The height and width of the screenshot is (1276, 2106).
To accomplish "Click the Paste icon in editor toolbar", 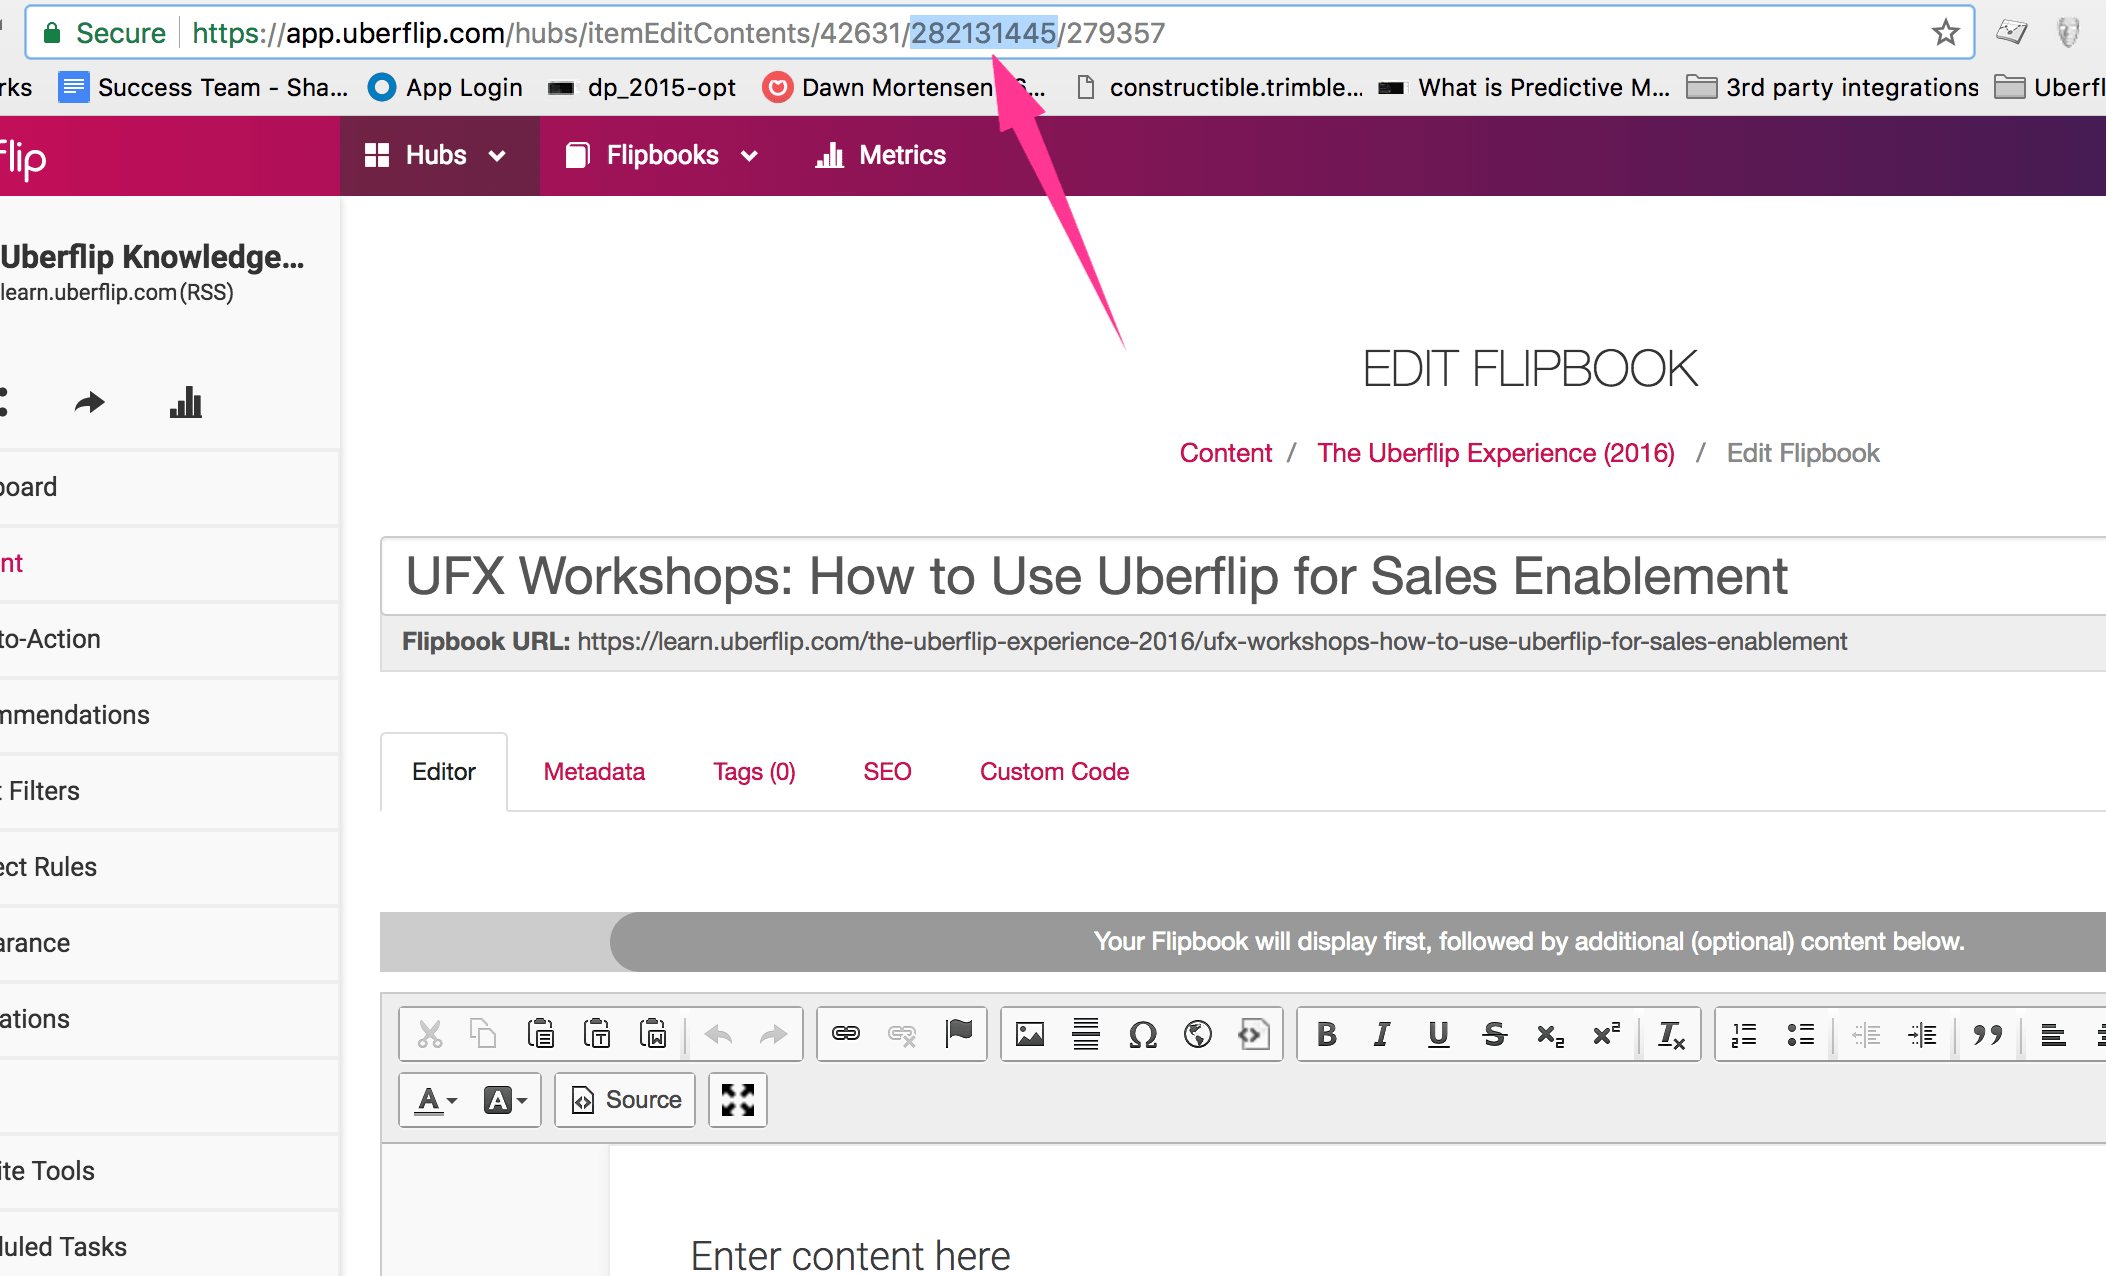I will tap(540, 1034).
